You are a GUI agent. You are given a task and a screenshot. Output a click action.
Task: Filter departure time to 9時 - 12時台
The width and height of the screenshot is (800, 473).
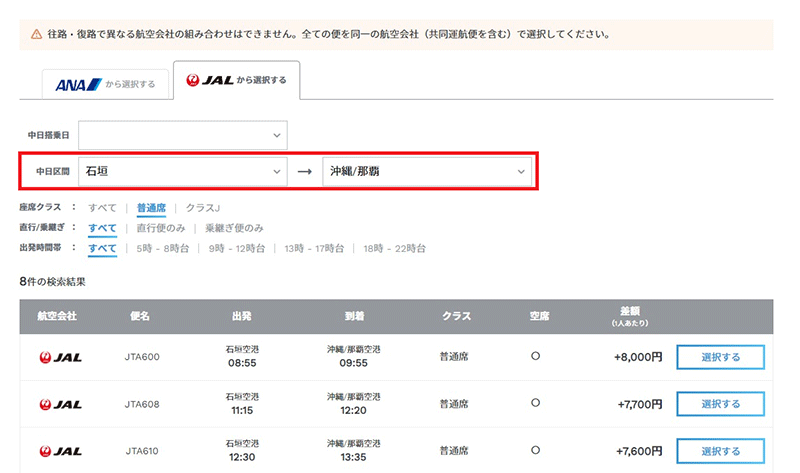point(238,248)
